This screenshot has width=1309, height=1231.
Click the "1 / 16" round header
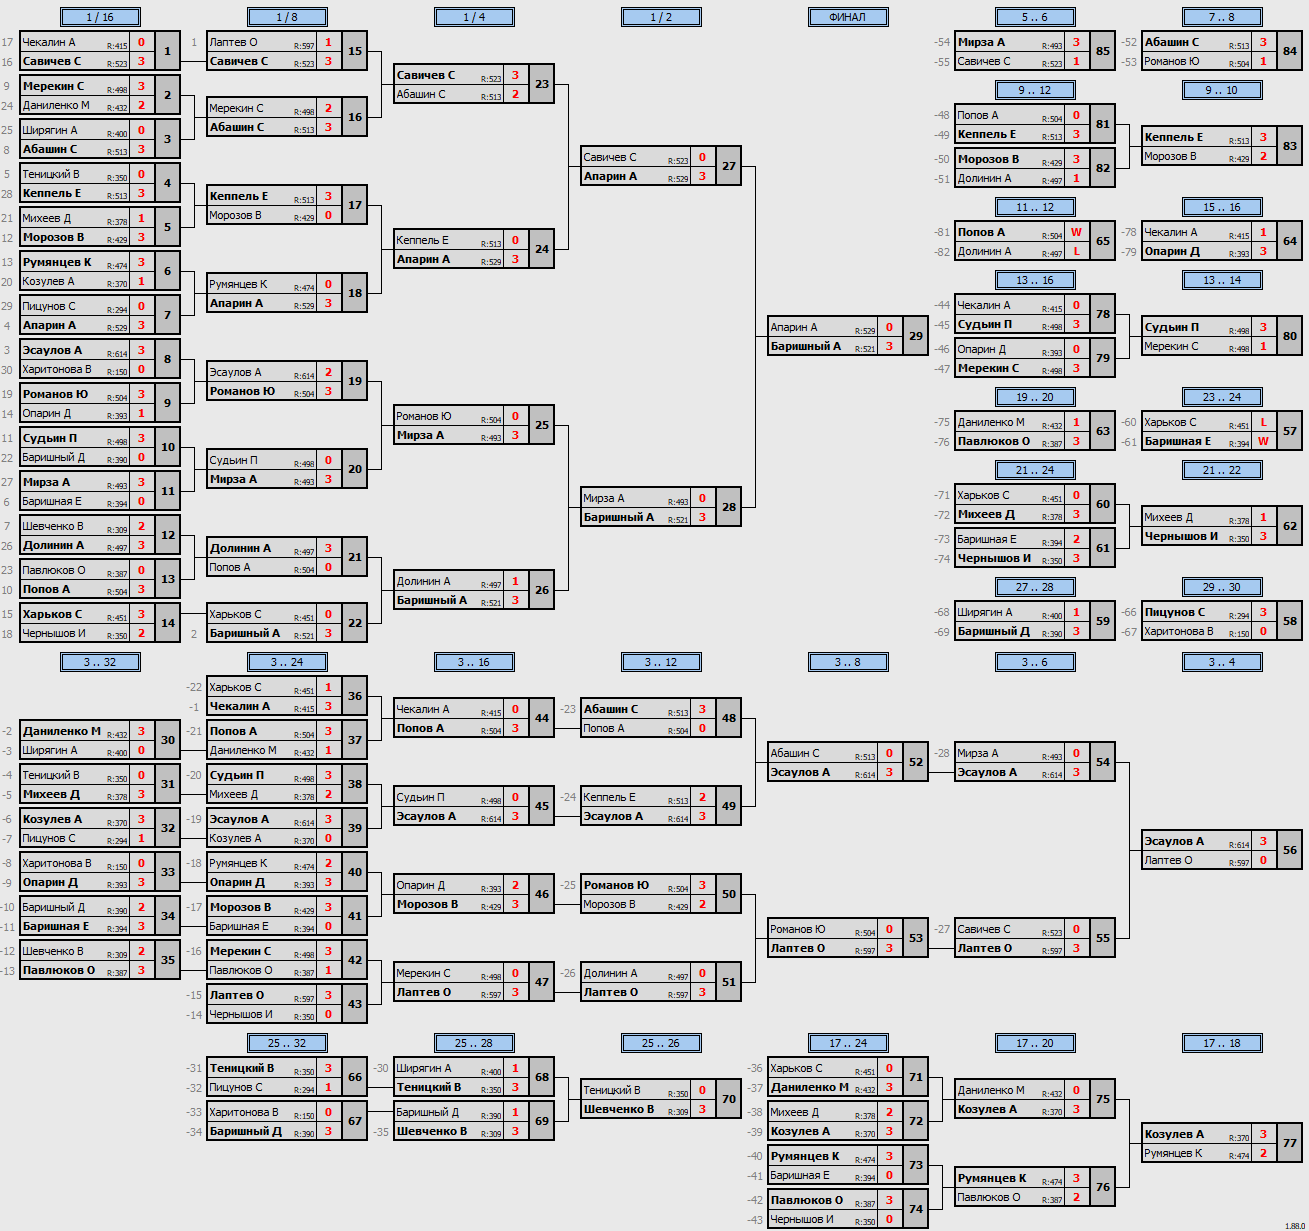(x=100, y=17)
